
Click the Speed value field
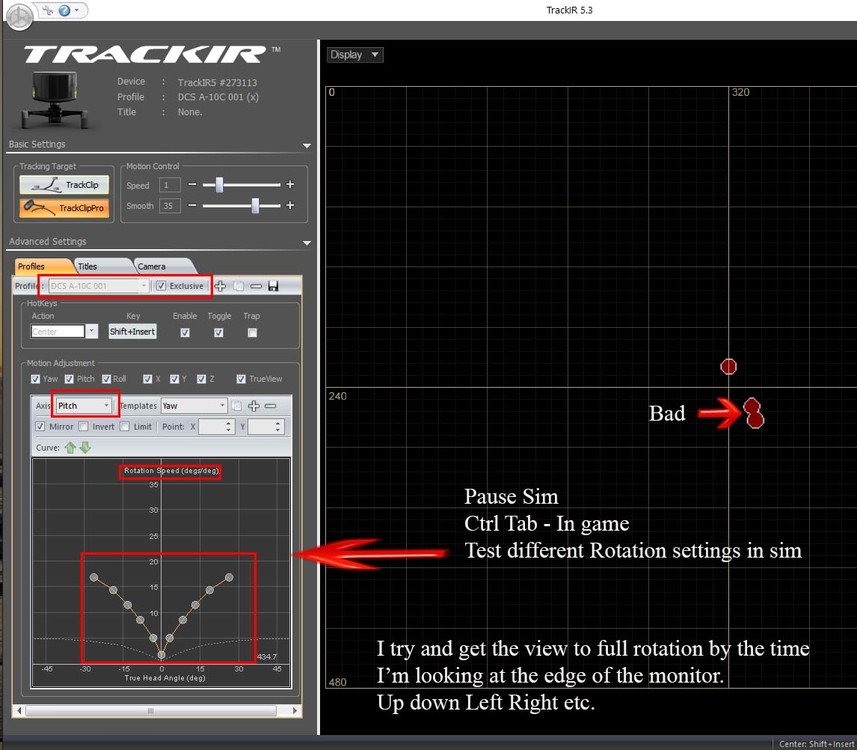pos(169,185)
